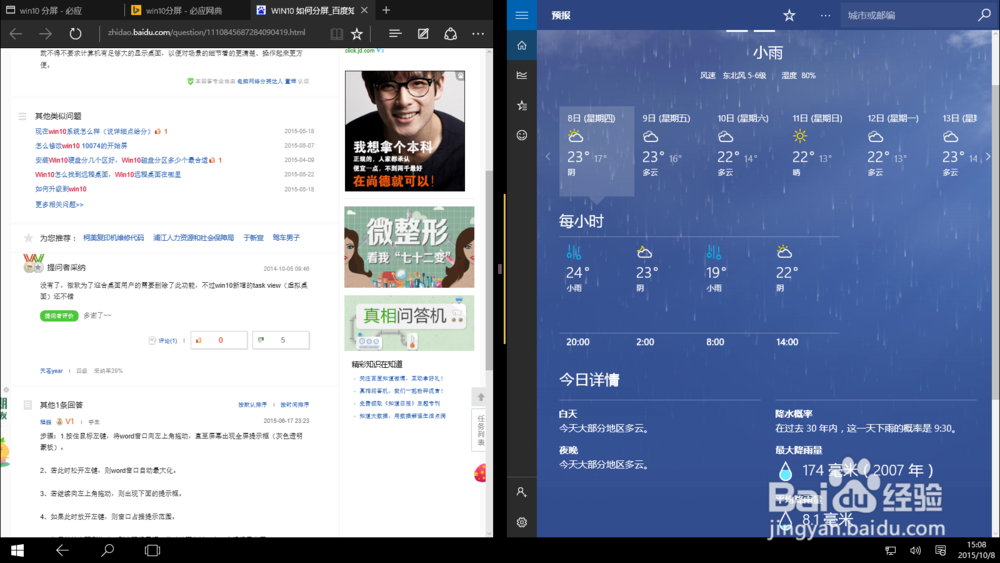The image size is (1000, 563).
Task: Open Task View on taskbar
Action: click(152, 550)
